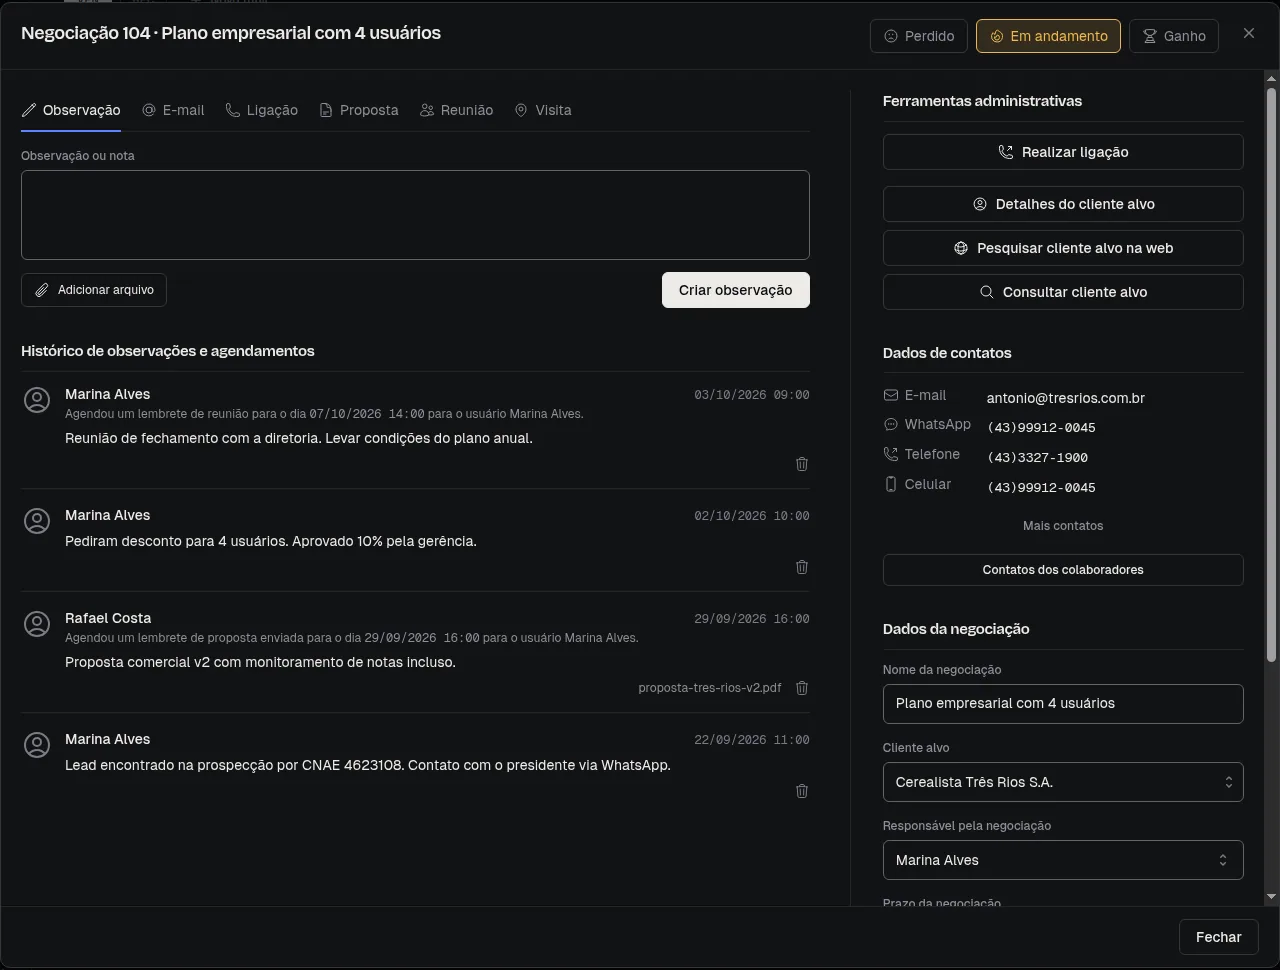1280x970 pixels.
Task: Click the Mais contatos link
Action: 1063,526
